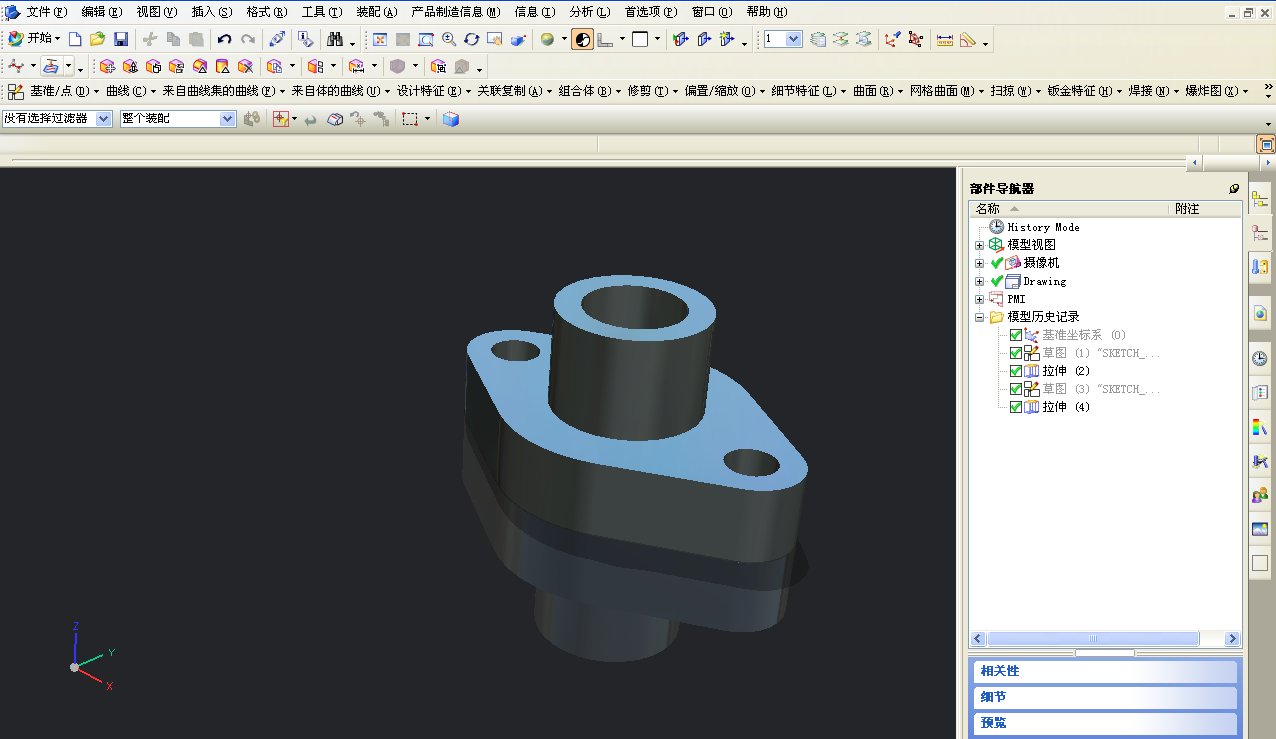Screen dimensions: 1276x739
Task: Click the Pan view icon
Action: pyautogui.click(x=495, y=39)
